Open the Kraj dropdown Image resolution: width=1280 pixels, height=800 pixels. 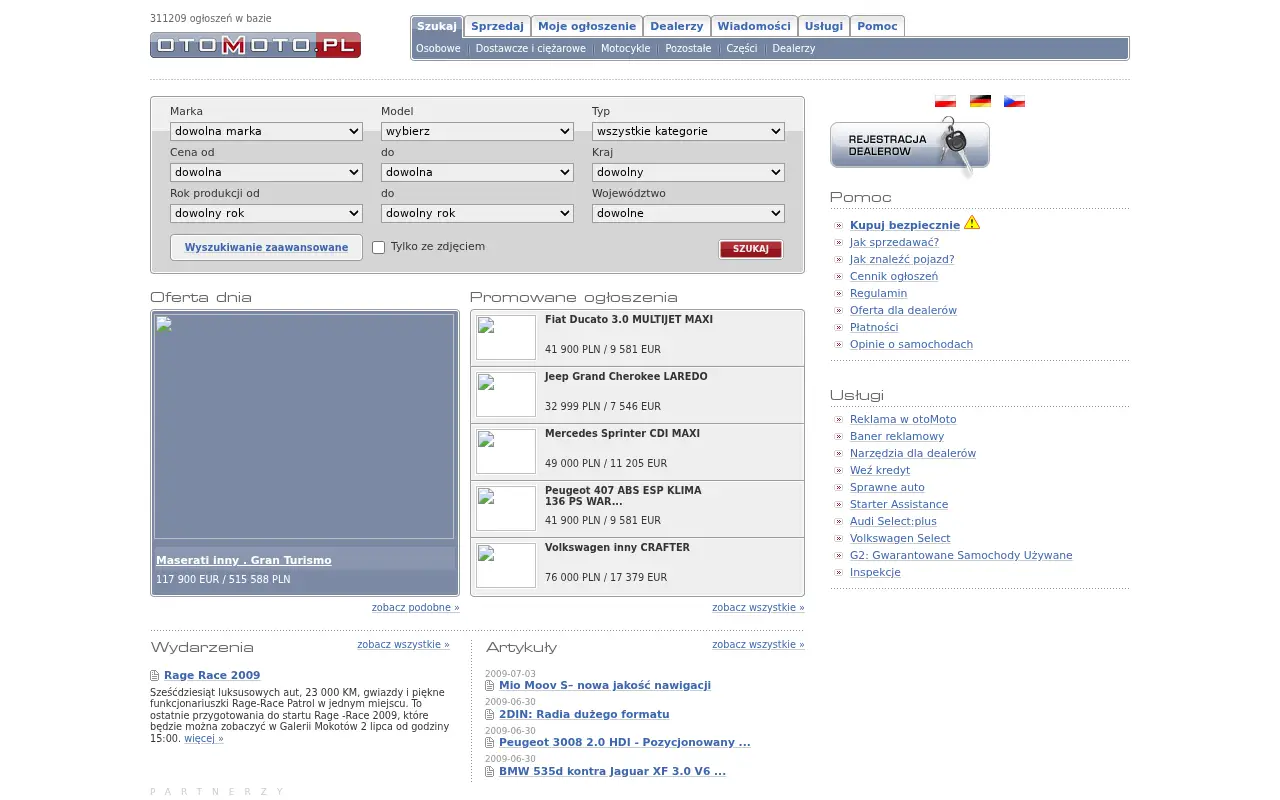688,172
